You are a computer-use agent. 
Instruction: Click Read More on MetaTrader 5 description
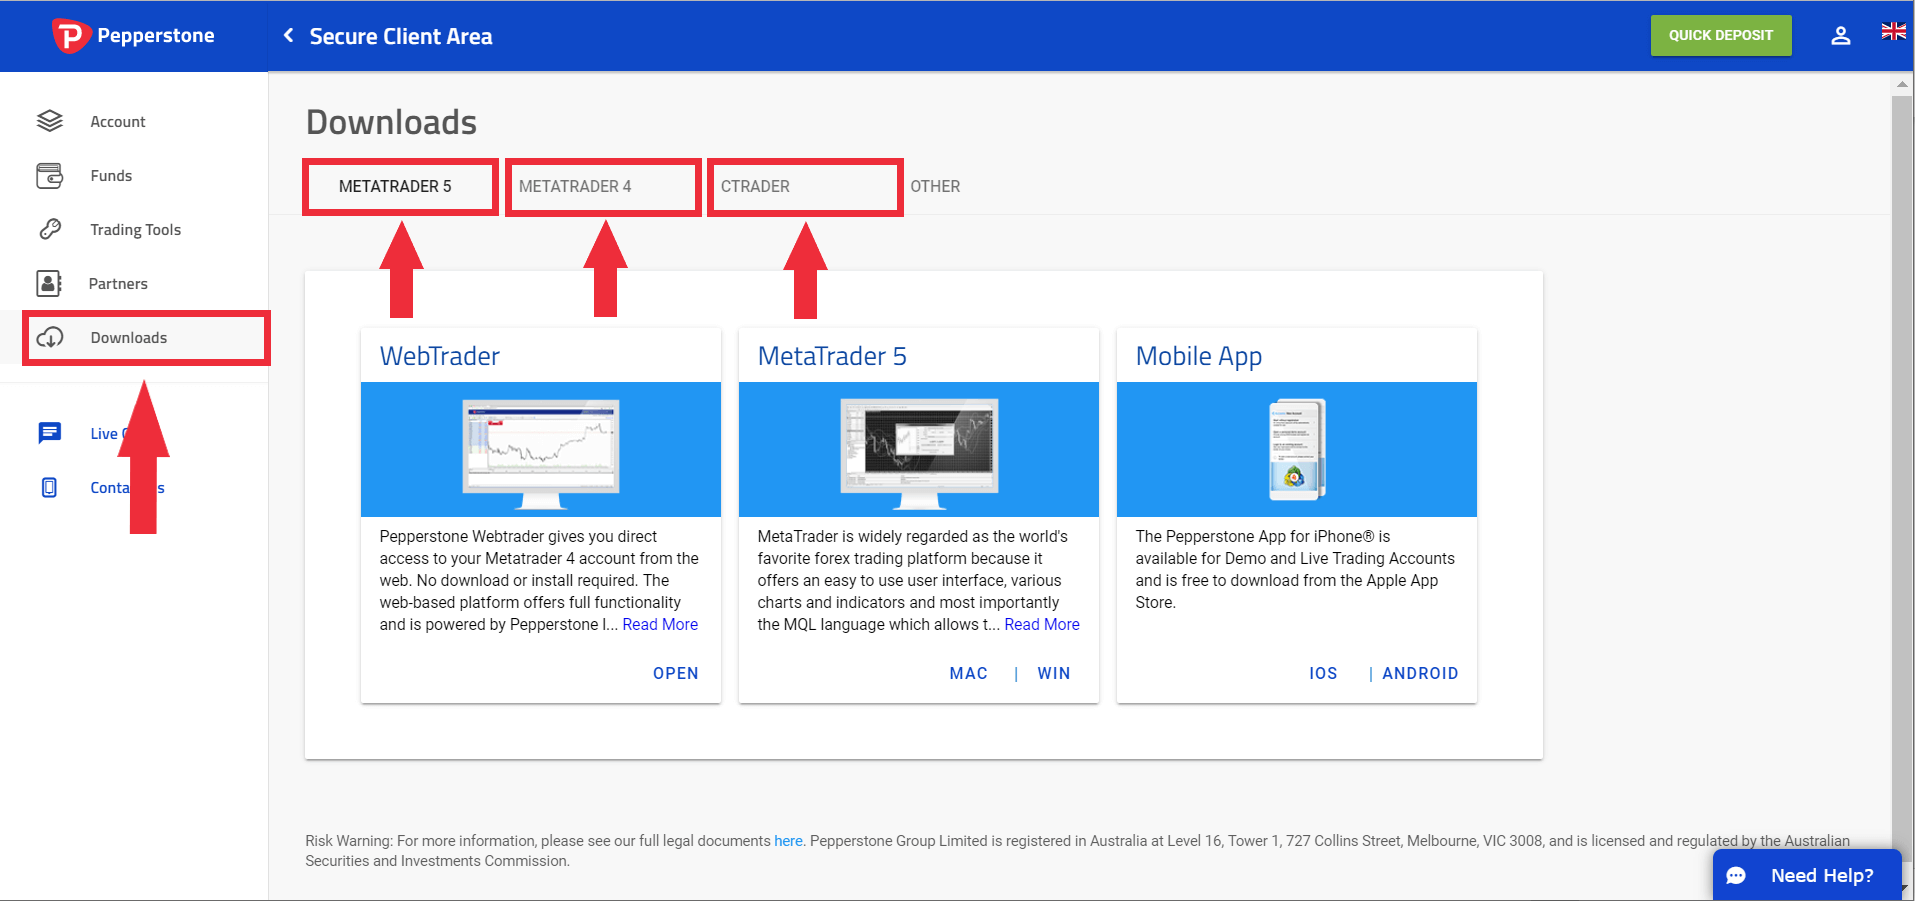tap(1042, 624)
